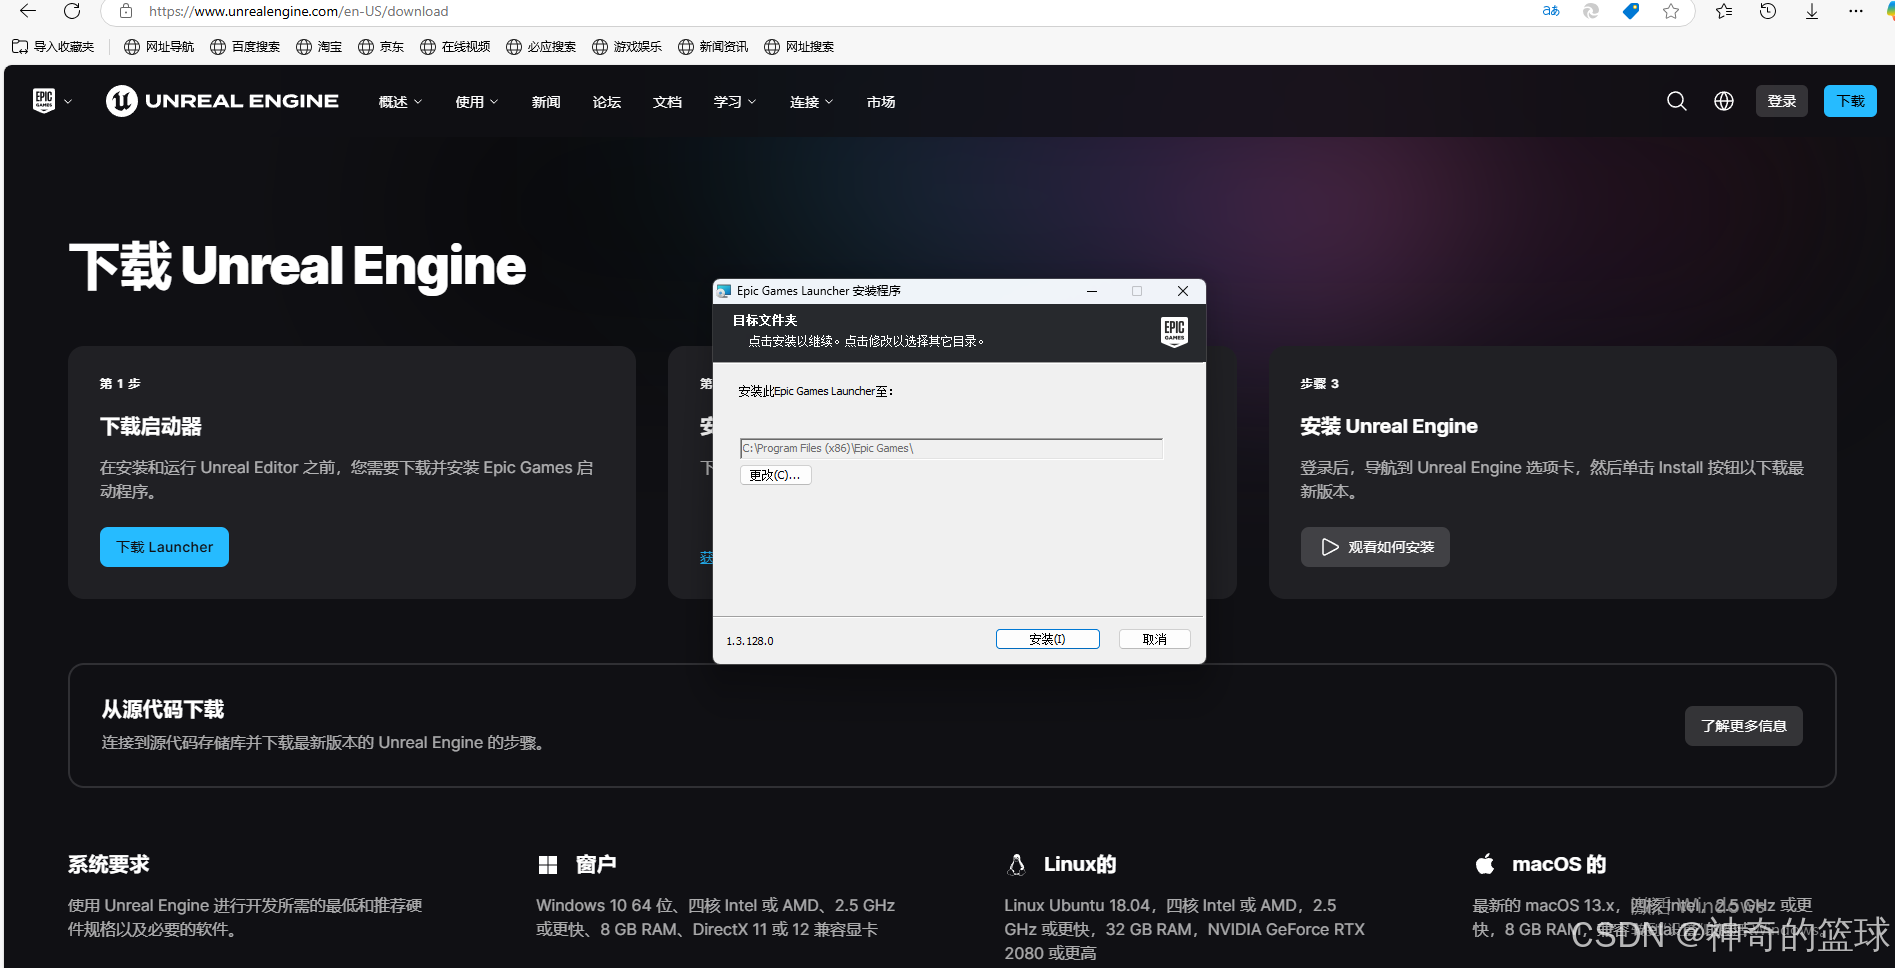
Task: Open 必应搜索 bookmark
Action: click(541, 46)
